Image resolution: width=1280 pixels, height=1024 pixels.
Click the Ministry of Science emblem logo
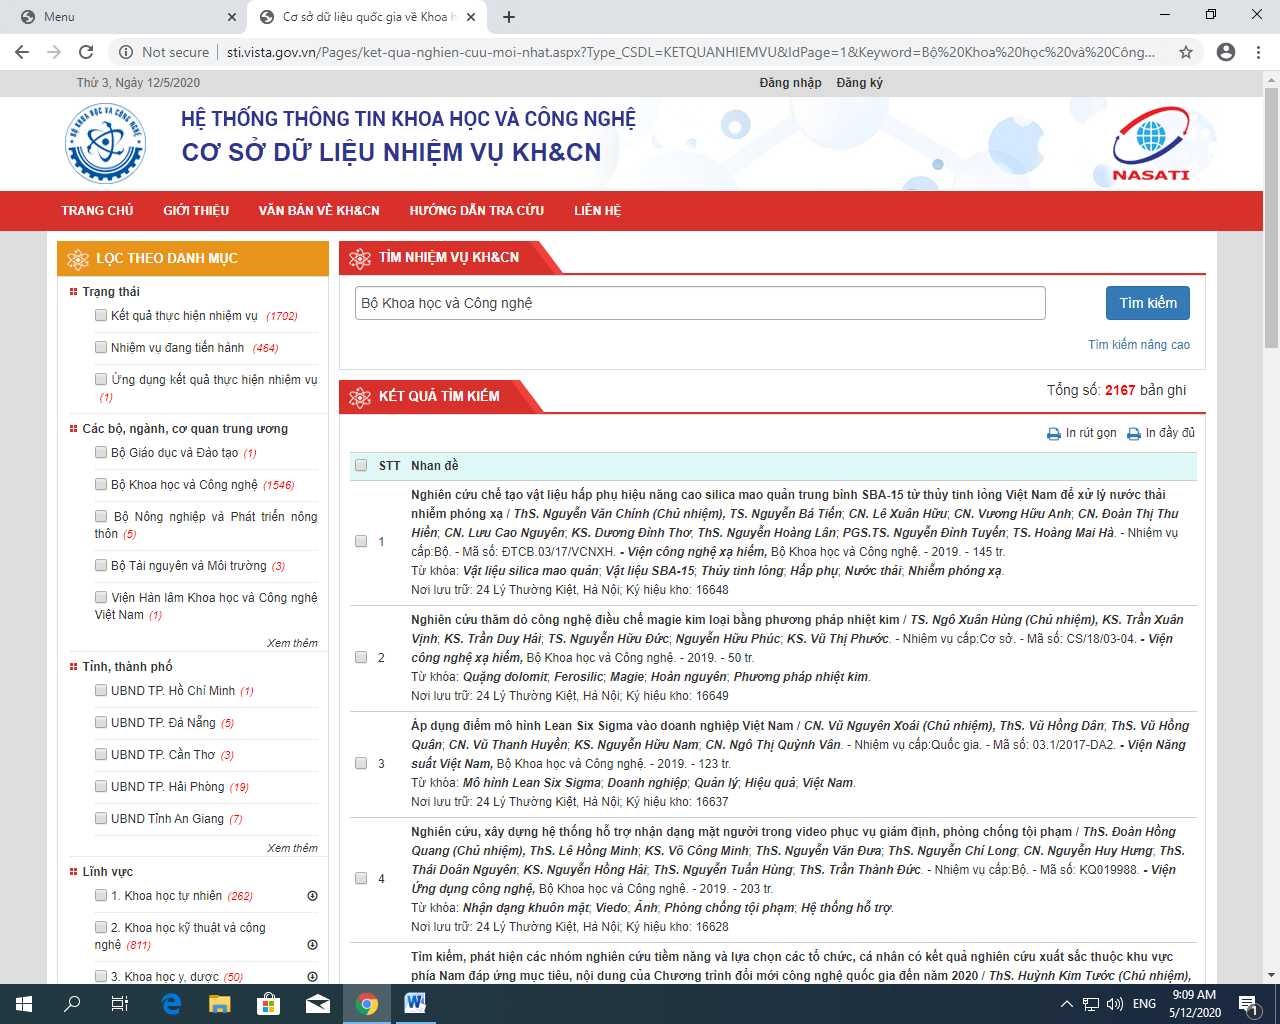click(105, 144)
